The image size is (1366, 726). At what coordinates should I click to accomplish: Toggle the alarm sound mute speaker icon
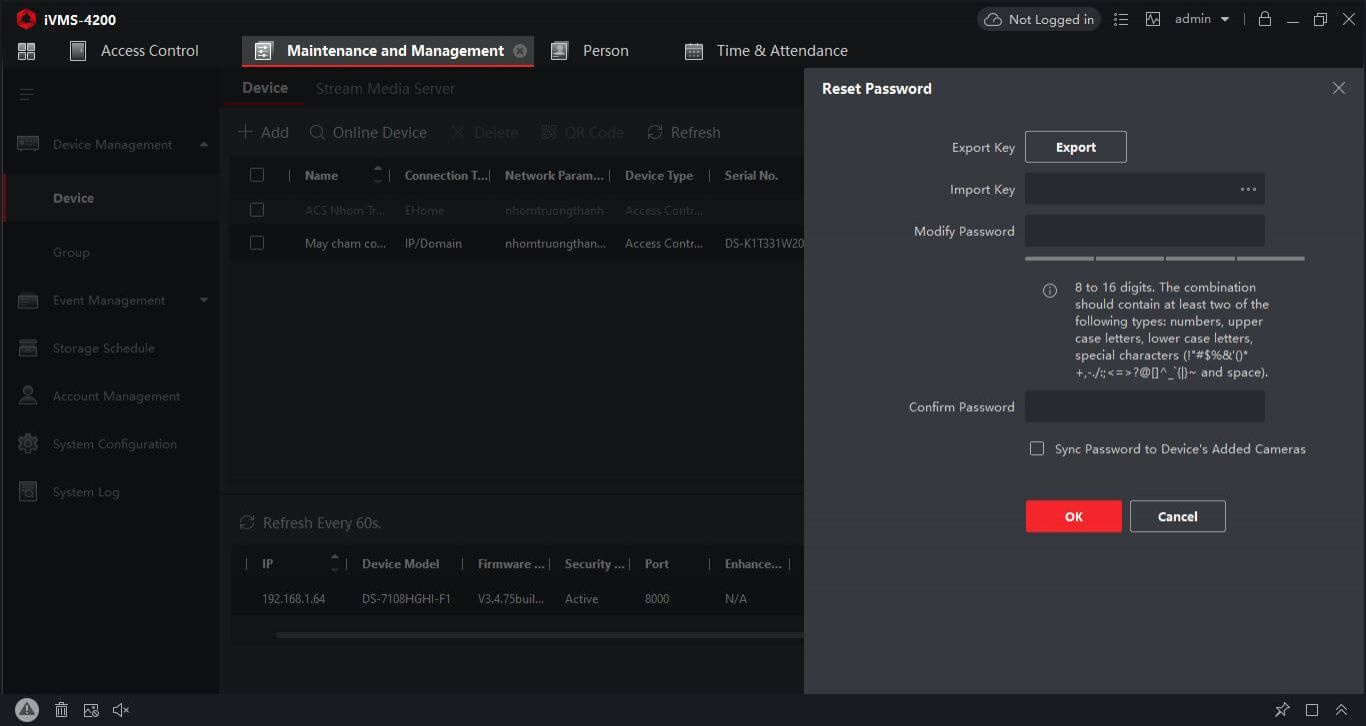tap(121, 710)
